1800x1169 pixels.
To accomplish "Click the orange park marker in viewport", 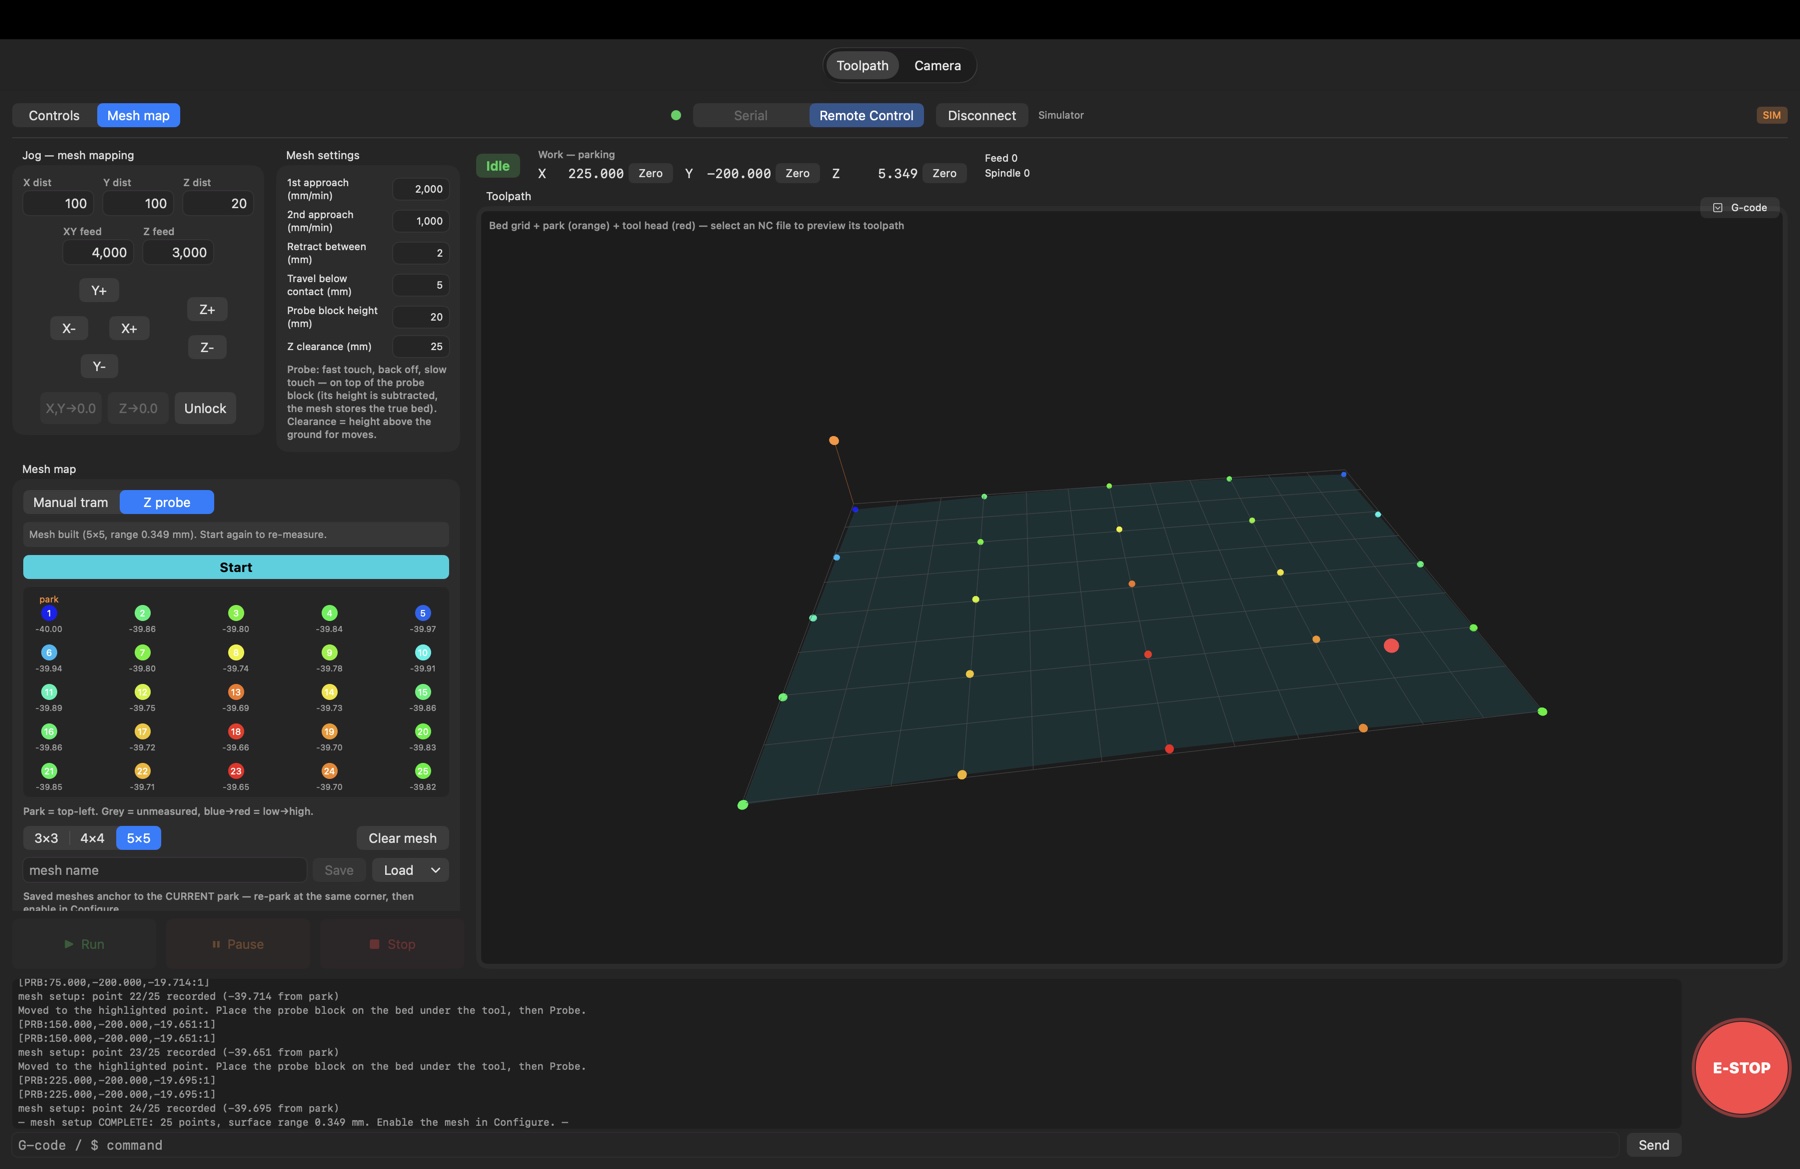I will coord(834,440).
